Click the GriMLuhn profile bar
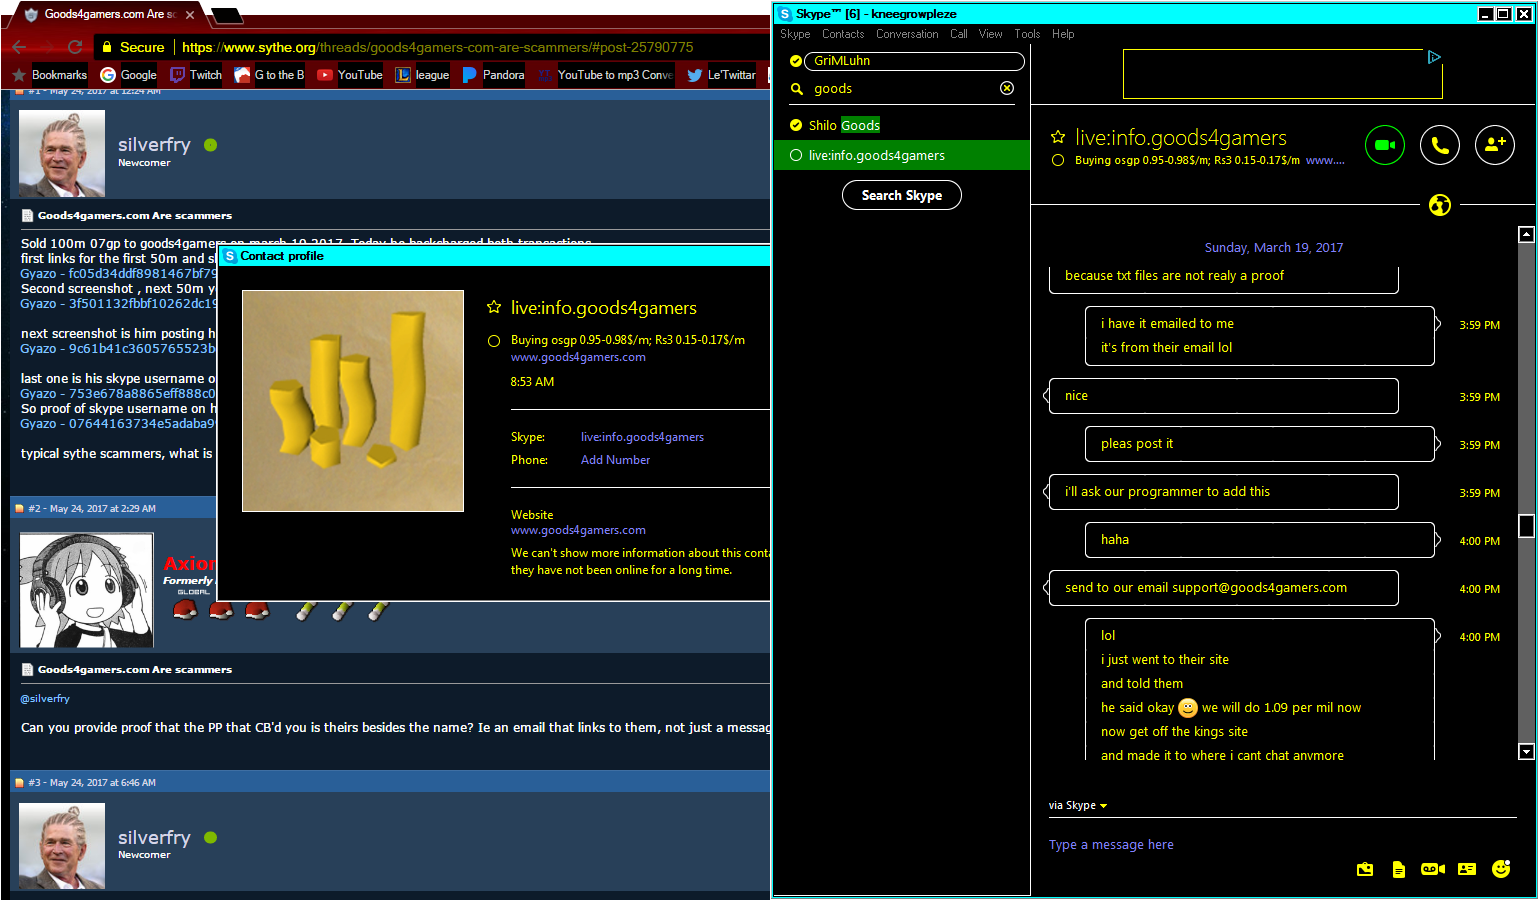 (x=914, y=61)
